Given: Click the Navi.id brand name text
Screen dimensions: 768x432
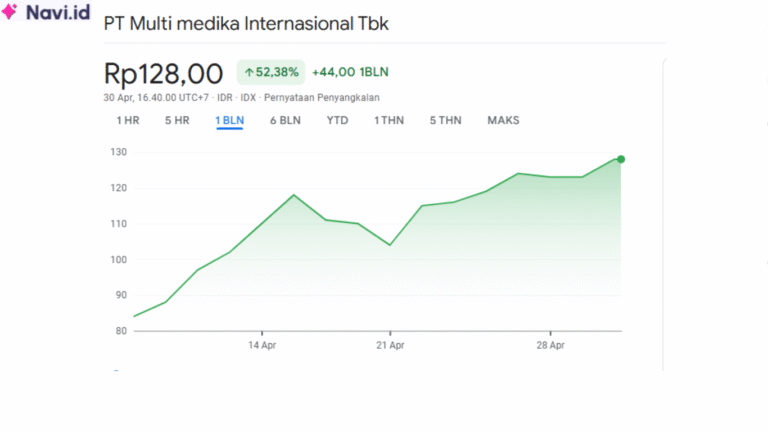Looking at the screenshot, I should 57,13.
